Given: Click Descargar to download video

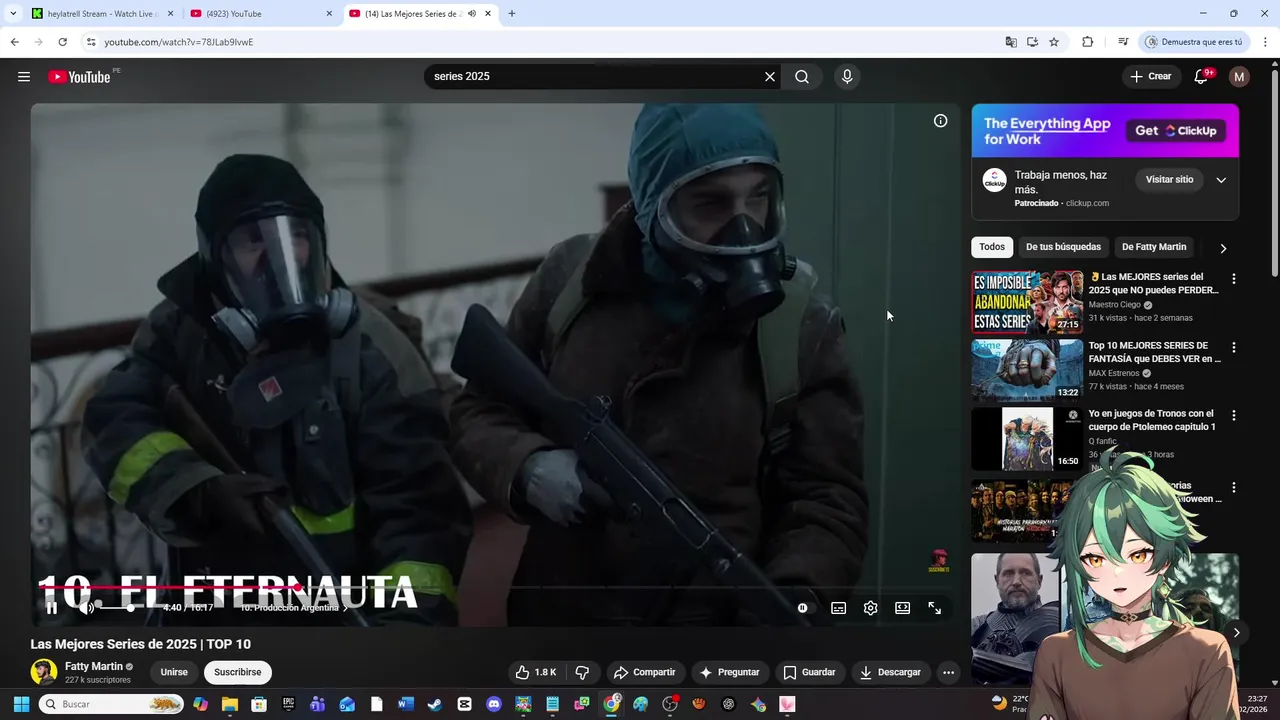Looking at the screenshot, I should pyautogui.click(x=890, y=672).
